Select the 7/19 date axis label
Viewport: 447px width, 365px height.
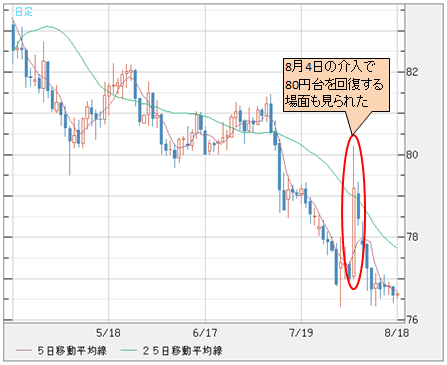pos(301,333)
